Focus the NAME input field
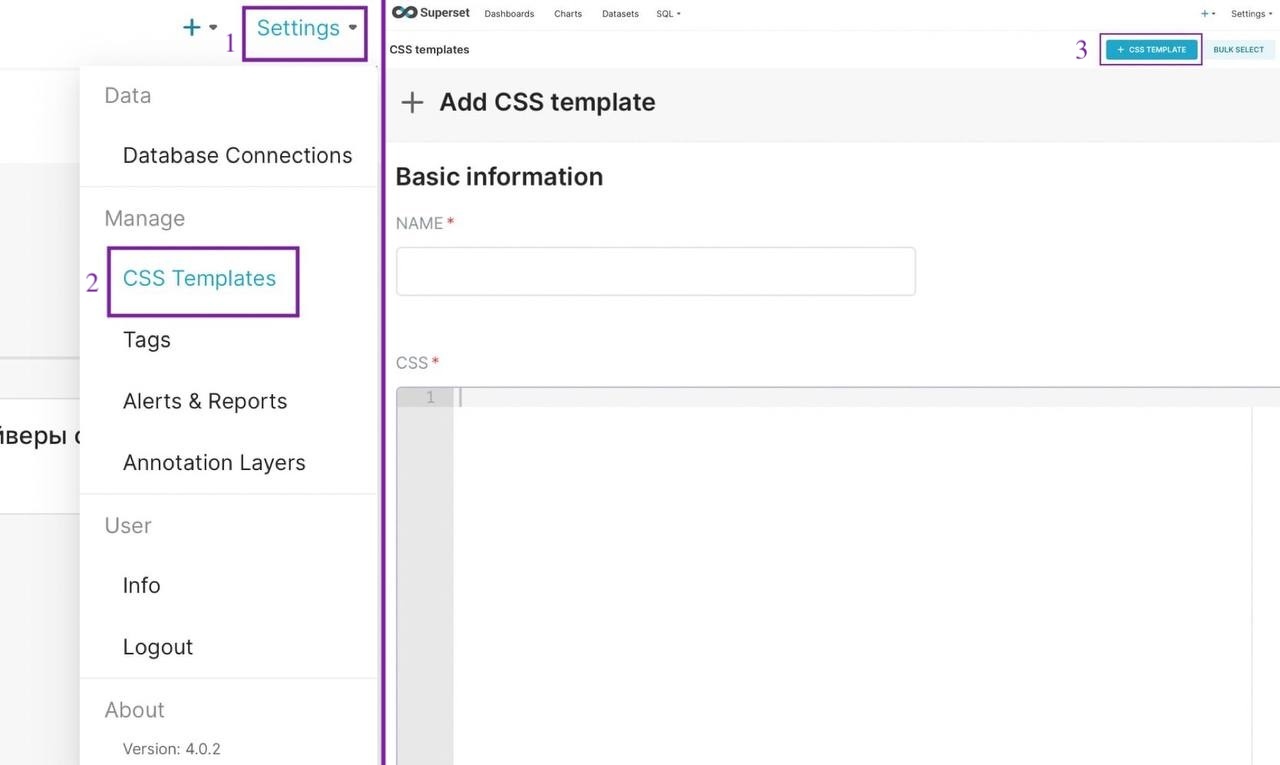Image resolution: width=1280 pixels, height=765 pixels. point(655,271)
